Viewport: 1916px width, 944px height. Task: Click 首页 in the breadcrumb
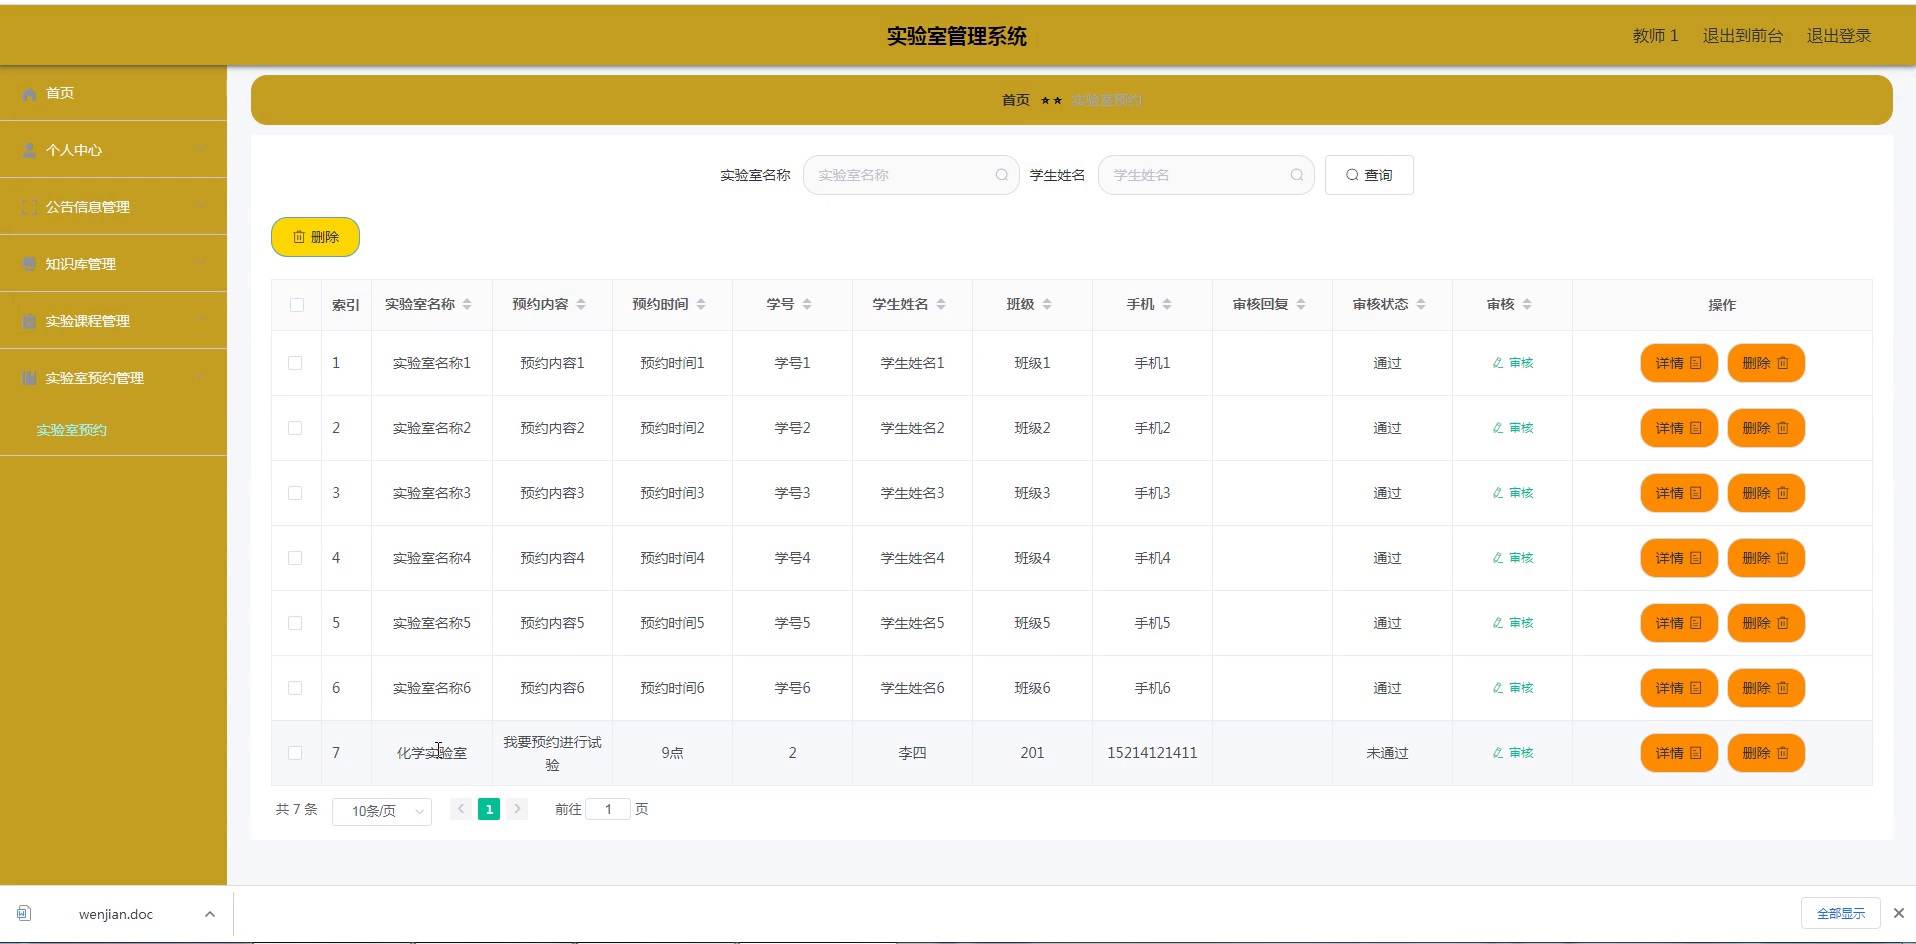pyautogui.click(x=1016, y=100)
